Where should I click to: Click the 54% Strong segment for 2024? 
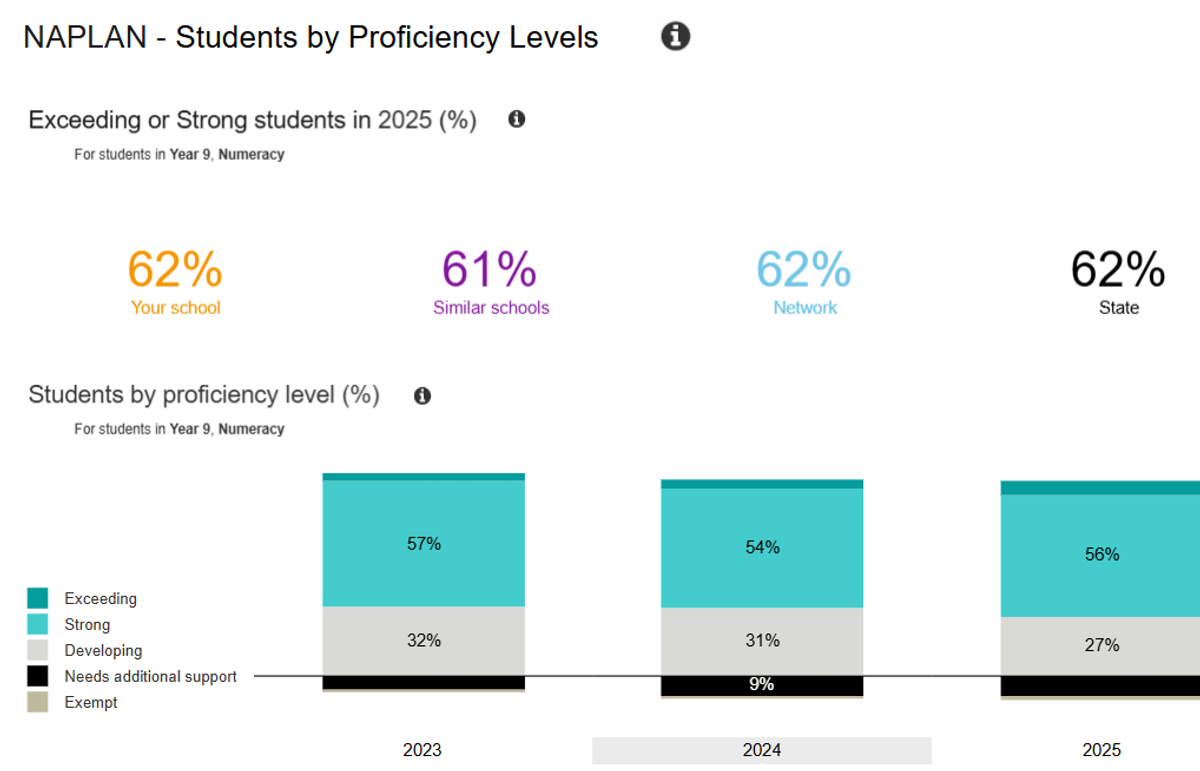point(762,547)
